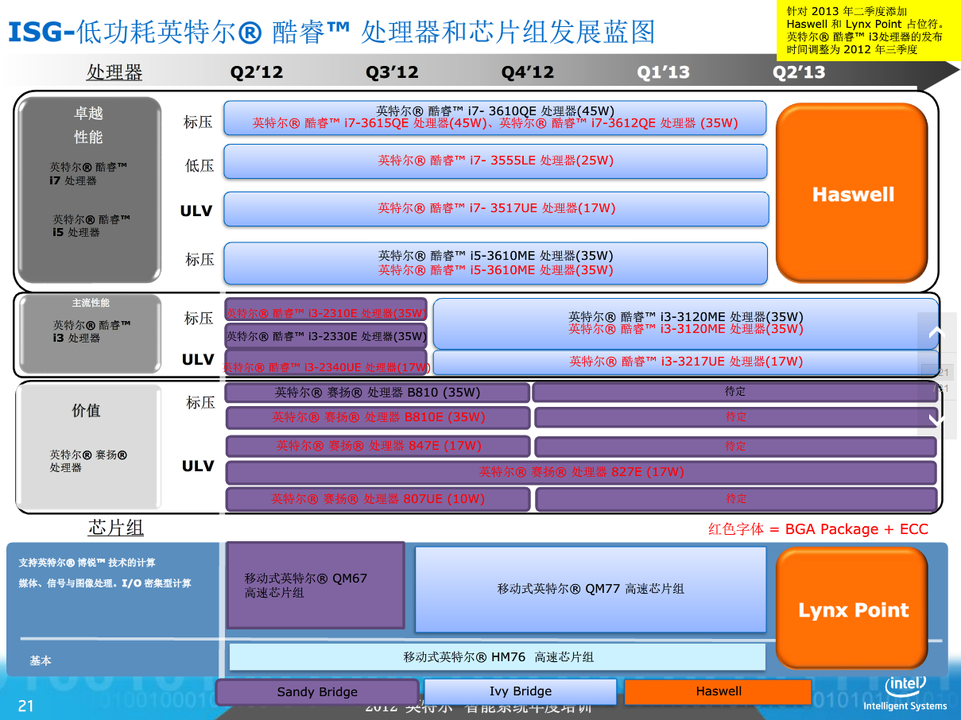
Task: Select the i7-3555LE 25W processor bar
Action: pyautogui.click(x=495, y=161)
